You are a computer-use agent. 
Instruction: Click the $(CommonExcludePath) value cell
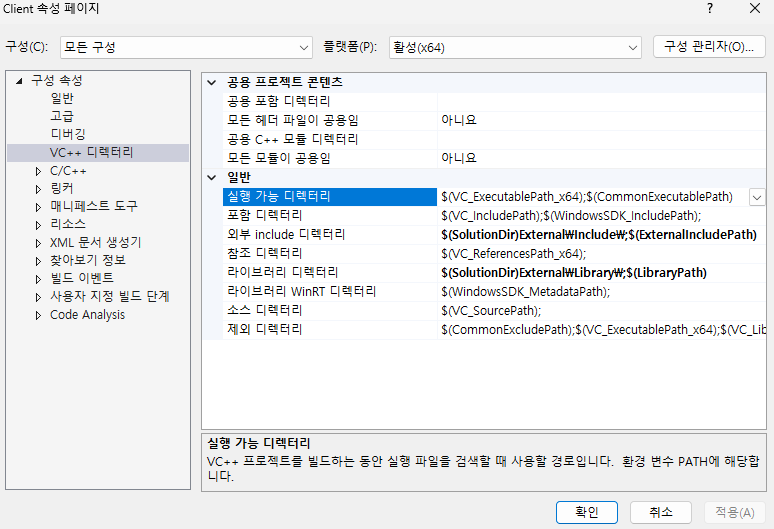[601, 330]
